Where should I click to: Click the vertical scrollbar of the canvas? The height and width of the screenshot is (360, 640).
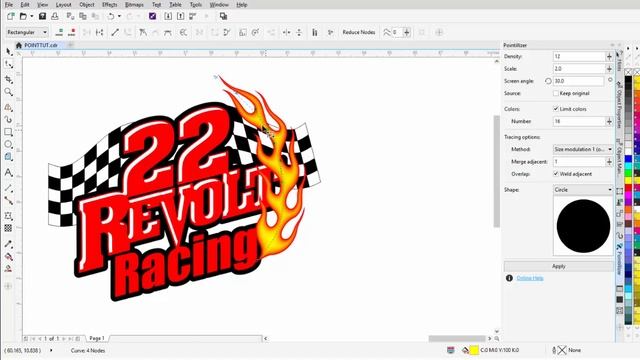click(x=497, y=171)
